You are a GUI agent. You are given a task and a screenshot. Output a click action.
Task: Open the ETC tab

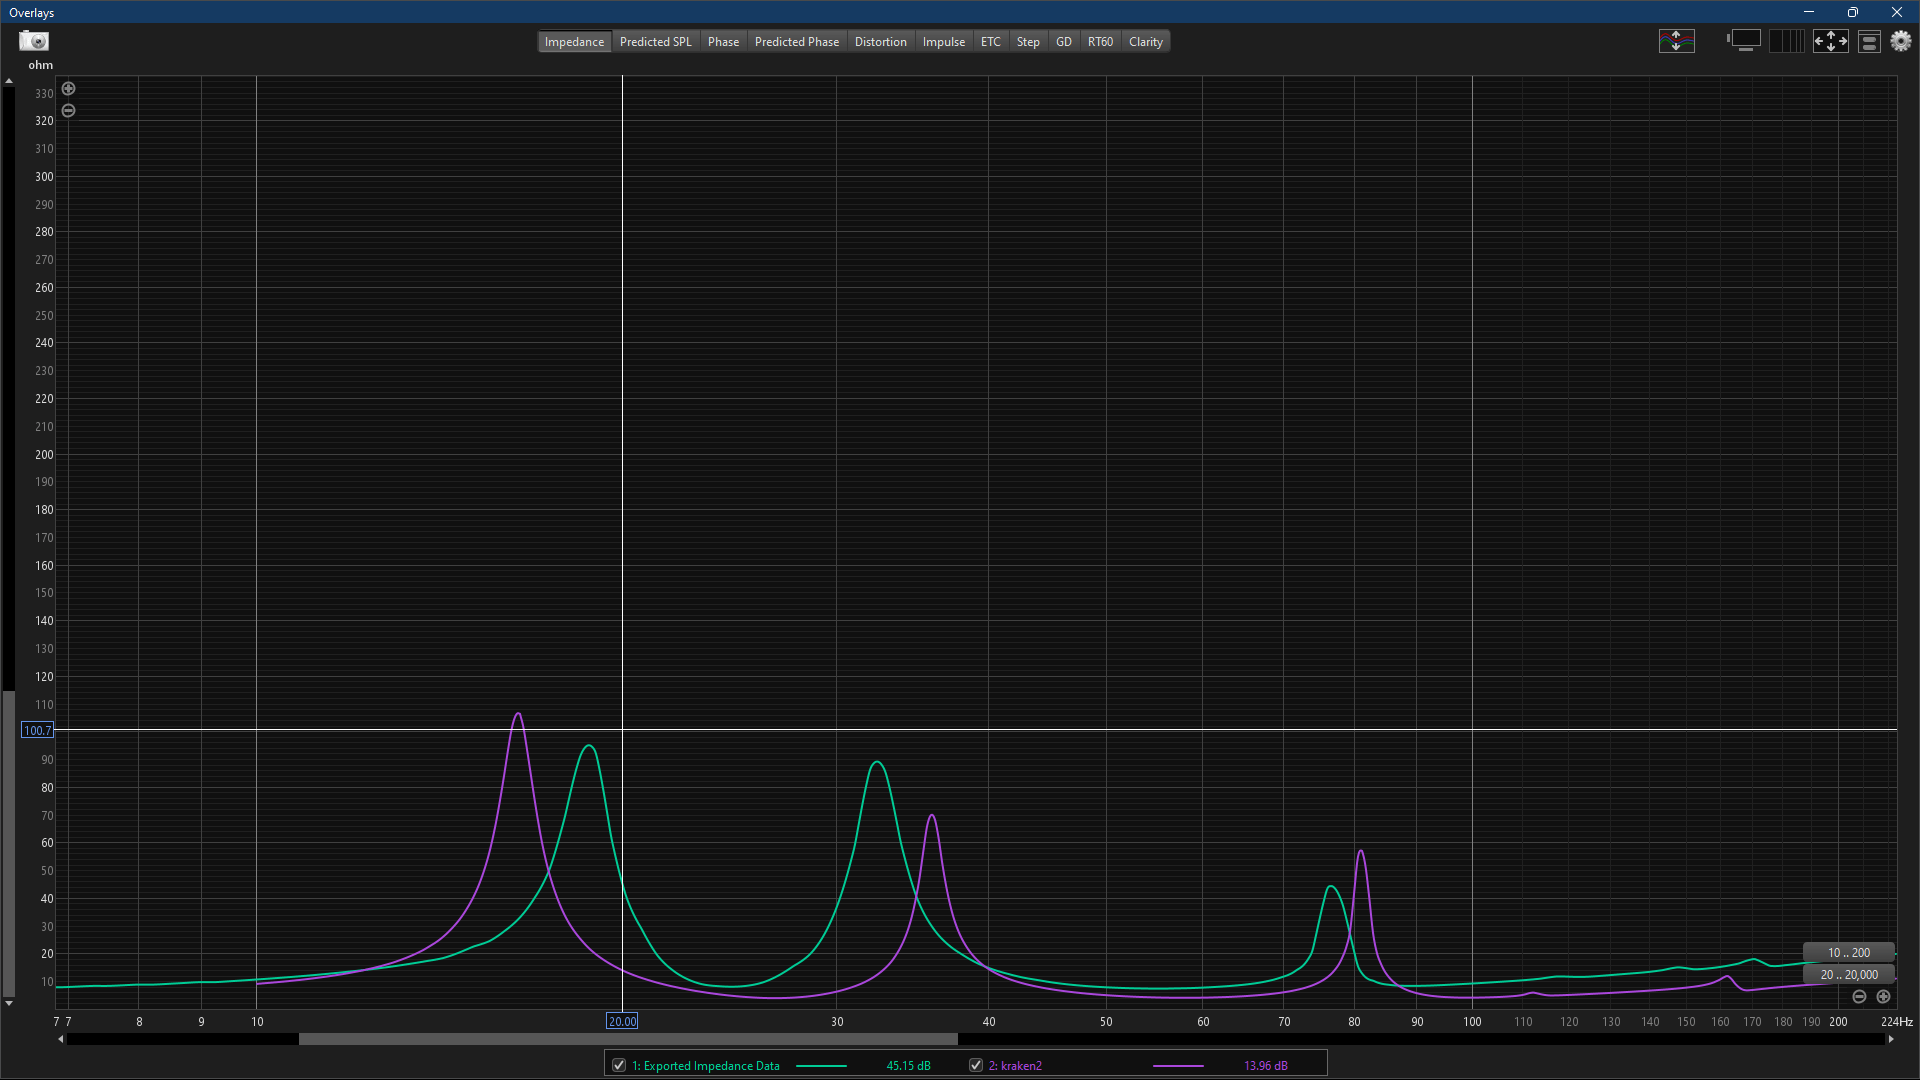tap(990, 42)
